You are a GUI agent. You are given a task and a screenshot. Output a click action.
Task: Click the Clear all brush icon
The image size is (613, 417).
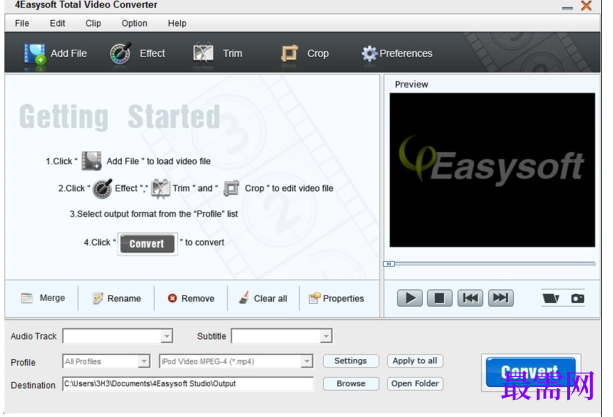pyautogui.click(x=244, y=298)
